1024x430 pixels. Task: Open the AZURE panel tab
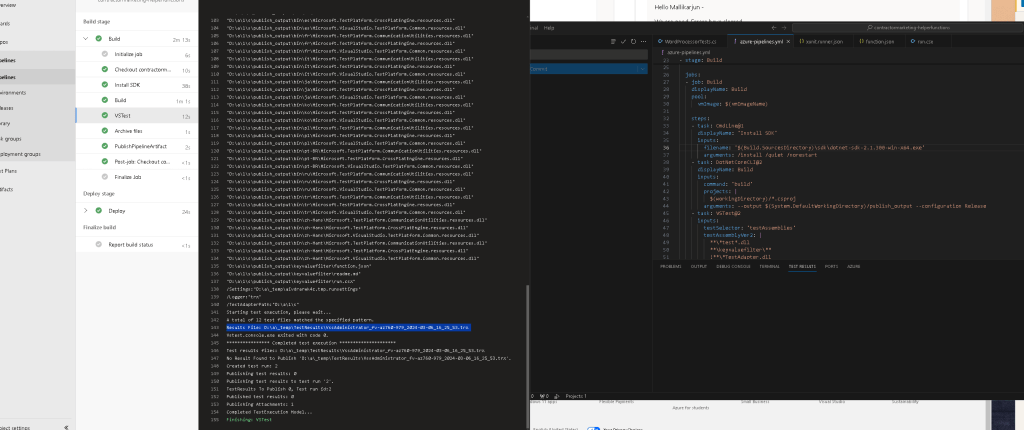[854, 267]
